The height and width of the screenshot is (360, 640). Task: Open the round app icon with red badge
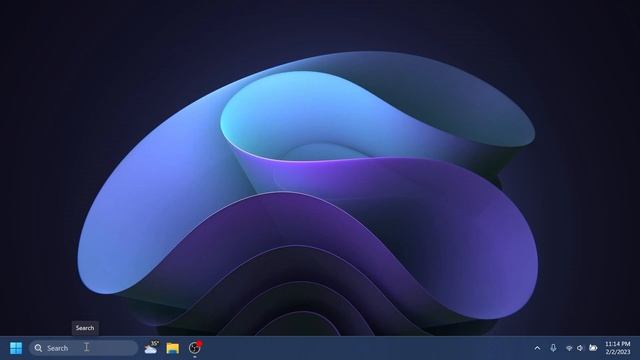click(195, 348)
